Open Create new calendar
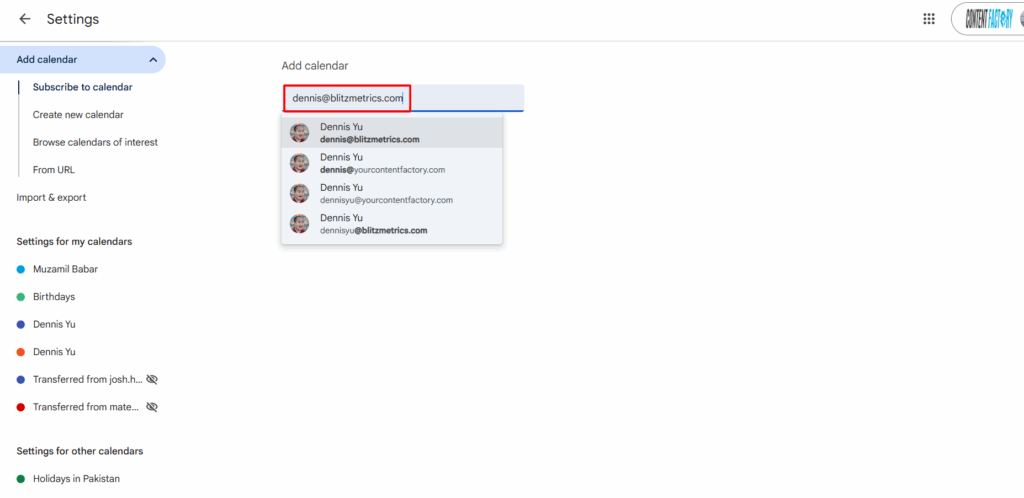This screenshot has width=1024, height=498. coord(78,115)
